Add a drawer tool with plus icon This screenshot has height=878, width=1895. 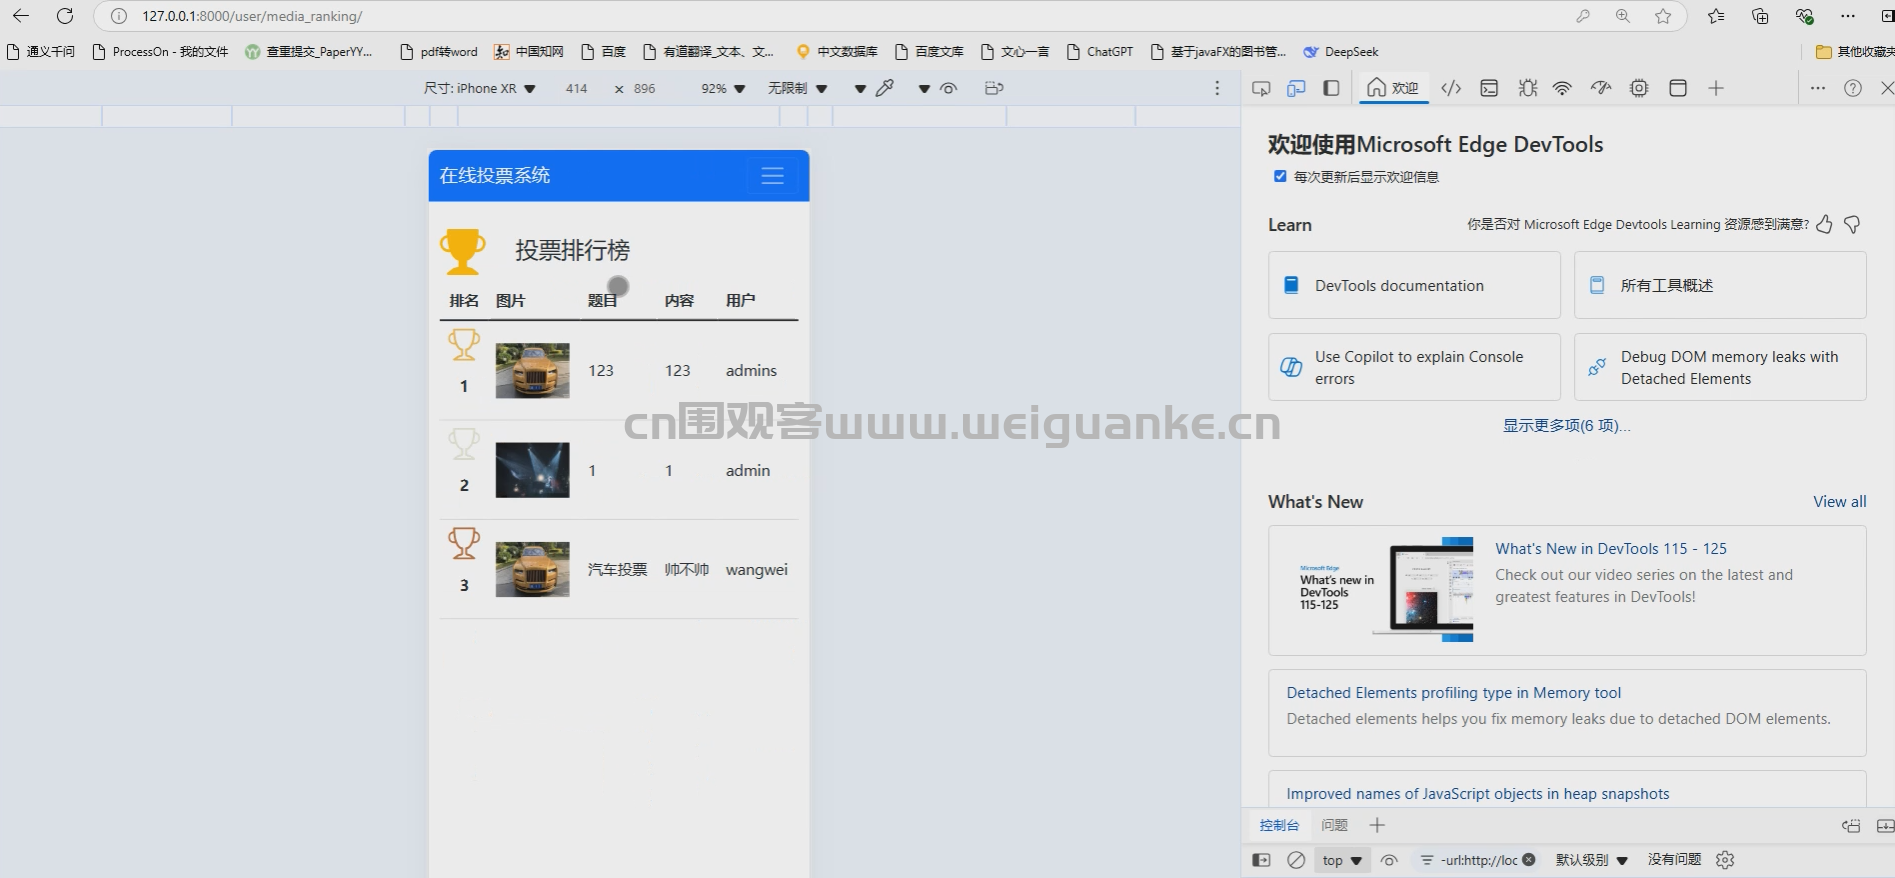pos(1377,825)
